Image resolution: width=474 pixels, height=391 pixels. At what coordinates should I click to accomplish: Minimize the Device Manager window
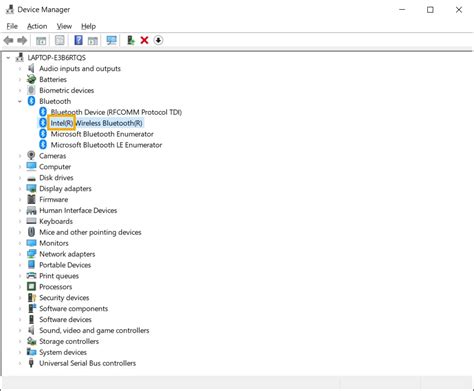tap(402, 10)
